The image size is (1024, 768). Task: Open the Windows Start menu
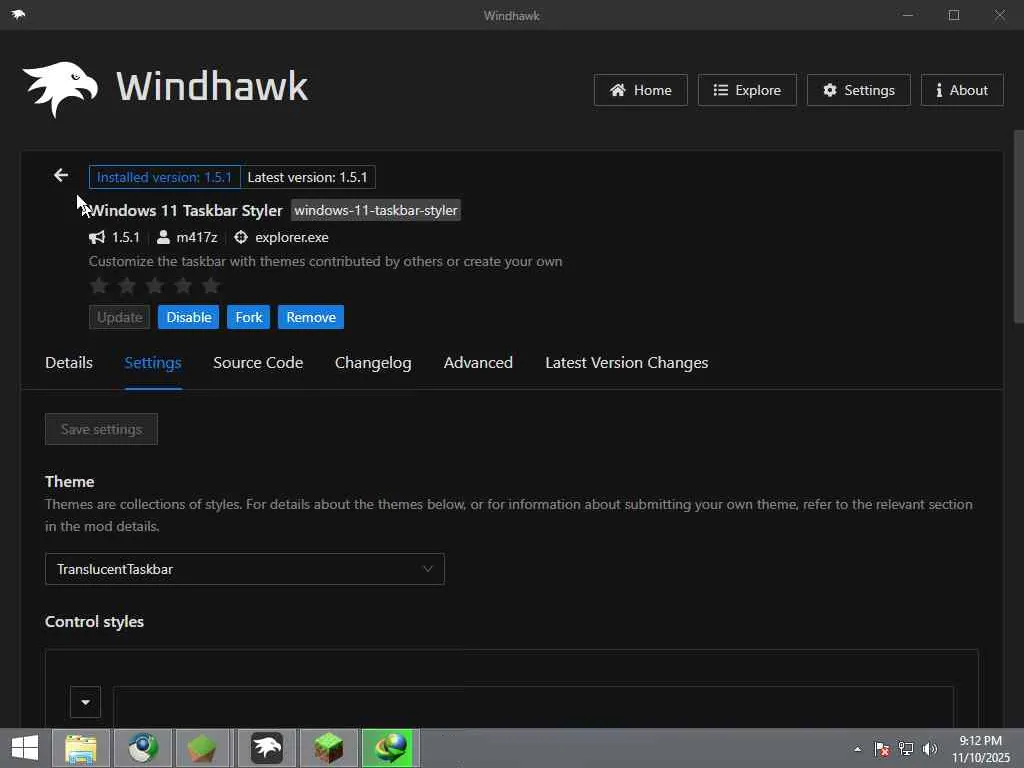click(x=25, y=748)
